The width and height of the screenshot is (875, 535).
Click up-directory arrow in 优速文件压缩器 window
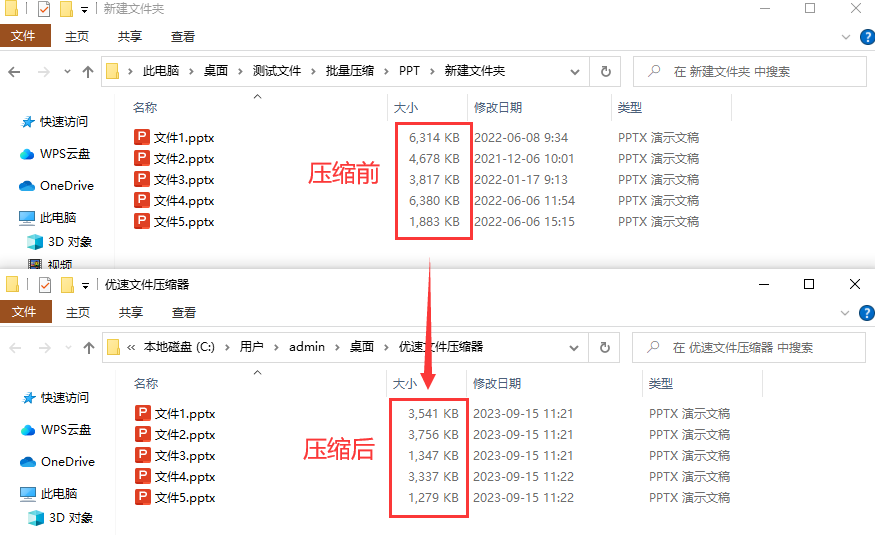[x=89, y=348]
